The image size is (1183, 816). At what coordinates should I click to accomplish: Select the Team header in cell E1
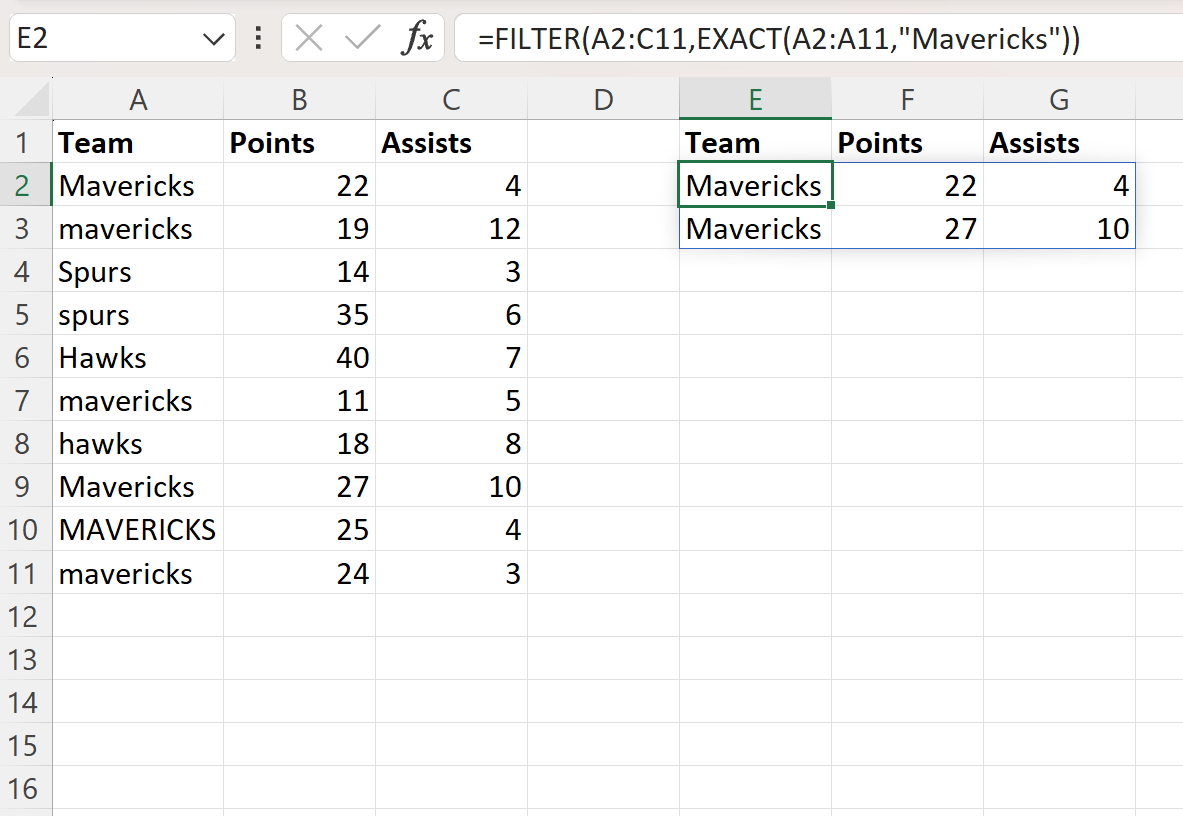755,142
